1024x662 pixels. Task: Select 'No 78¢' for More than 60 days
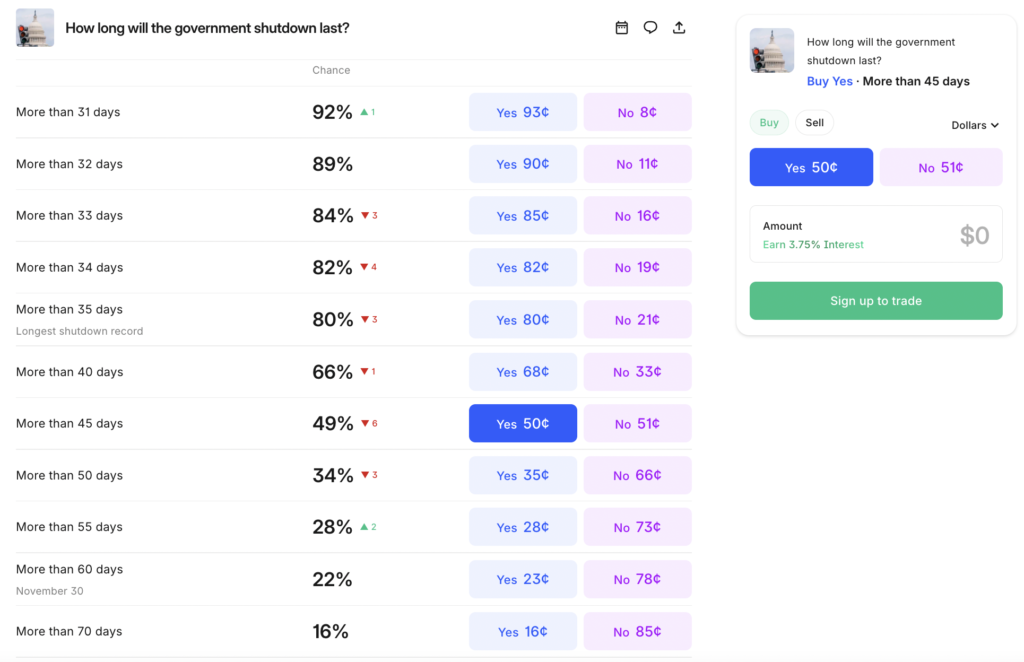point(637,579)
